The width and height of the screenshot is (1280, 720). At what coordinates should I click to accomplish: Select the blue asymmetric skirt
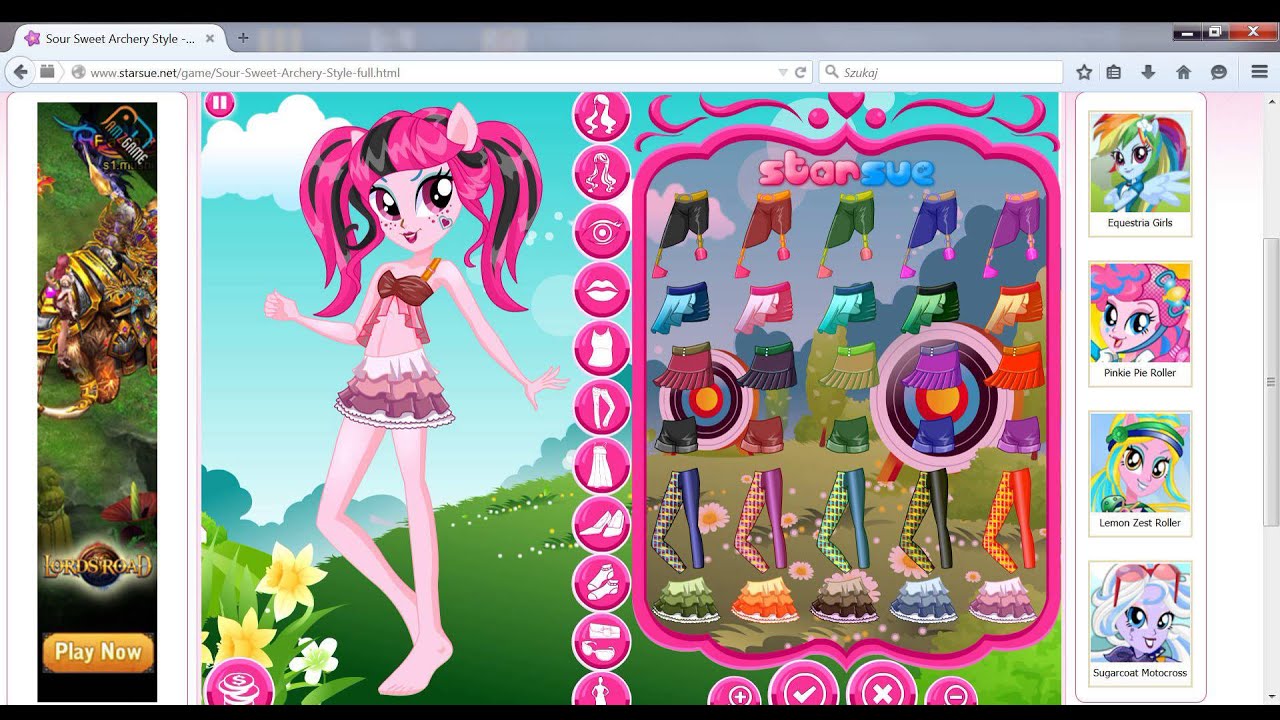point(679,307)
